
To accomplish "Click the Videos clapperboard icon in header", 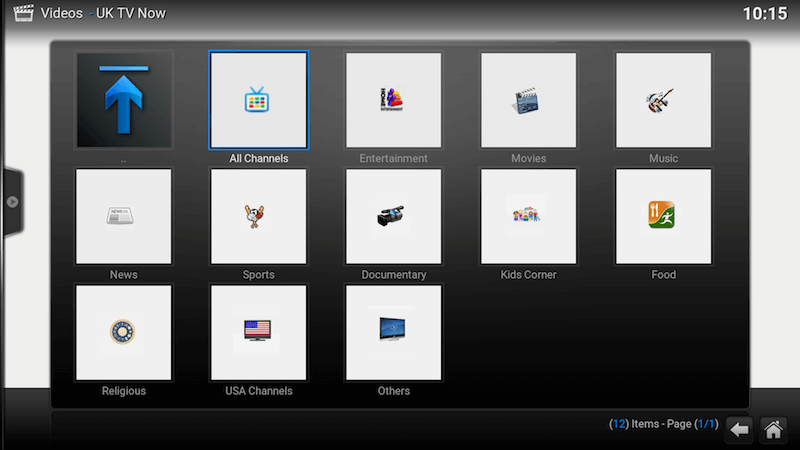I will [x=21, y=13].
